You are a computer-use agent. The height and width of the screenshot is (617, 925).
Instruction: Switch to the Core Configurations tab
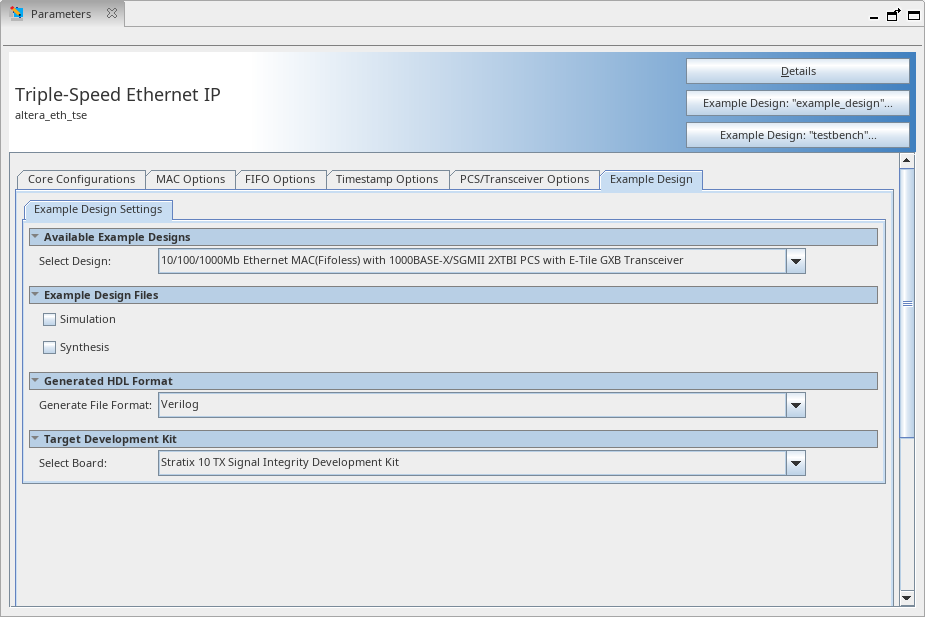[81, 179]
